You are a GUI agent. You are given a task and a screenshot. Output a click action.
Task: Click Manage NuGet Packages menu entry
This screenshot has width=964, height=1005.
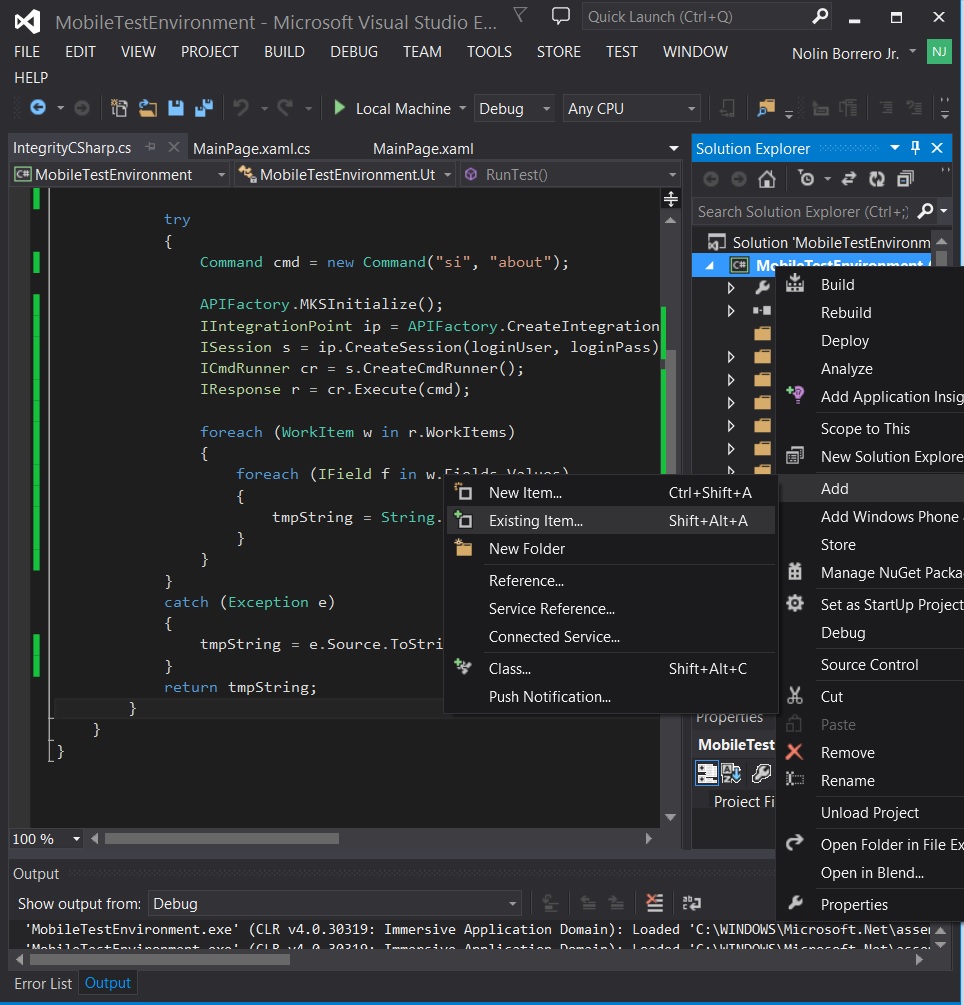pyautogui.click(x=870, y=572)
